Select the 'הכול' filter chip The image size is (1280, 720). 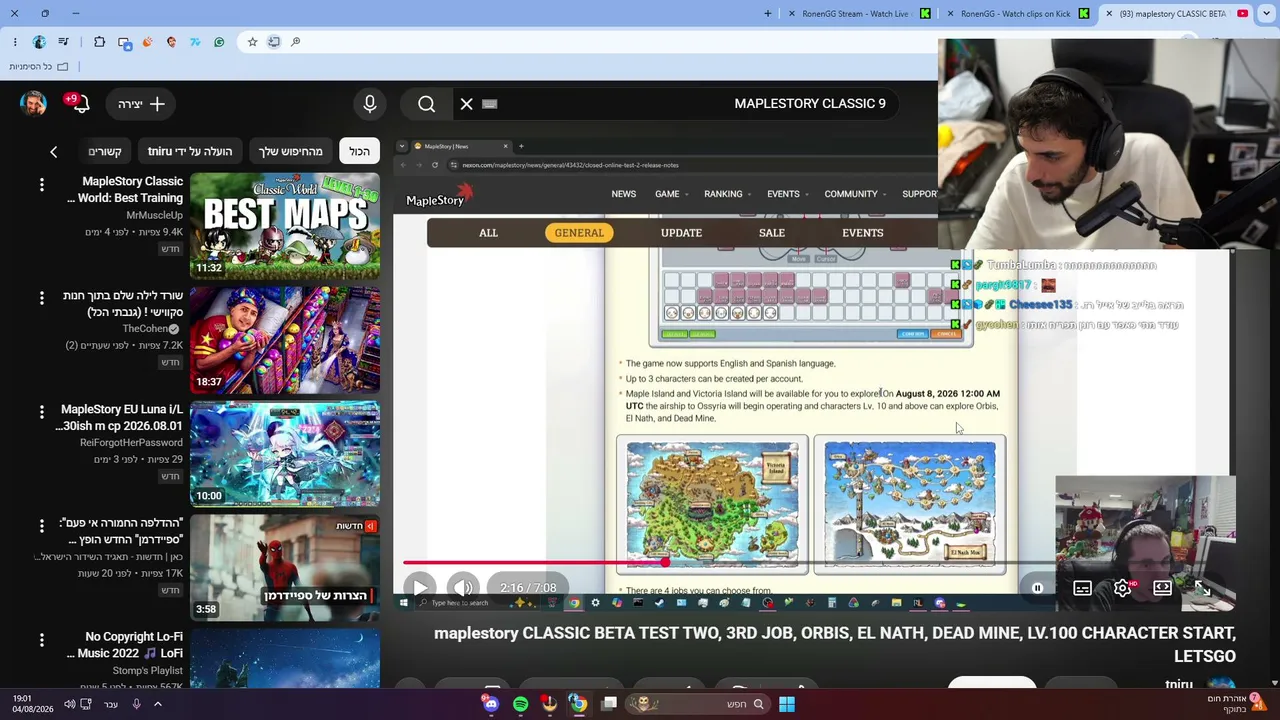tap(360, 151)
